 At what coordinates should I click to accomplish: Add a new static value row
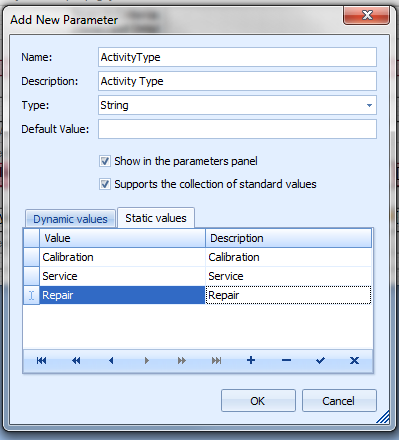click(x=251, y=360)
